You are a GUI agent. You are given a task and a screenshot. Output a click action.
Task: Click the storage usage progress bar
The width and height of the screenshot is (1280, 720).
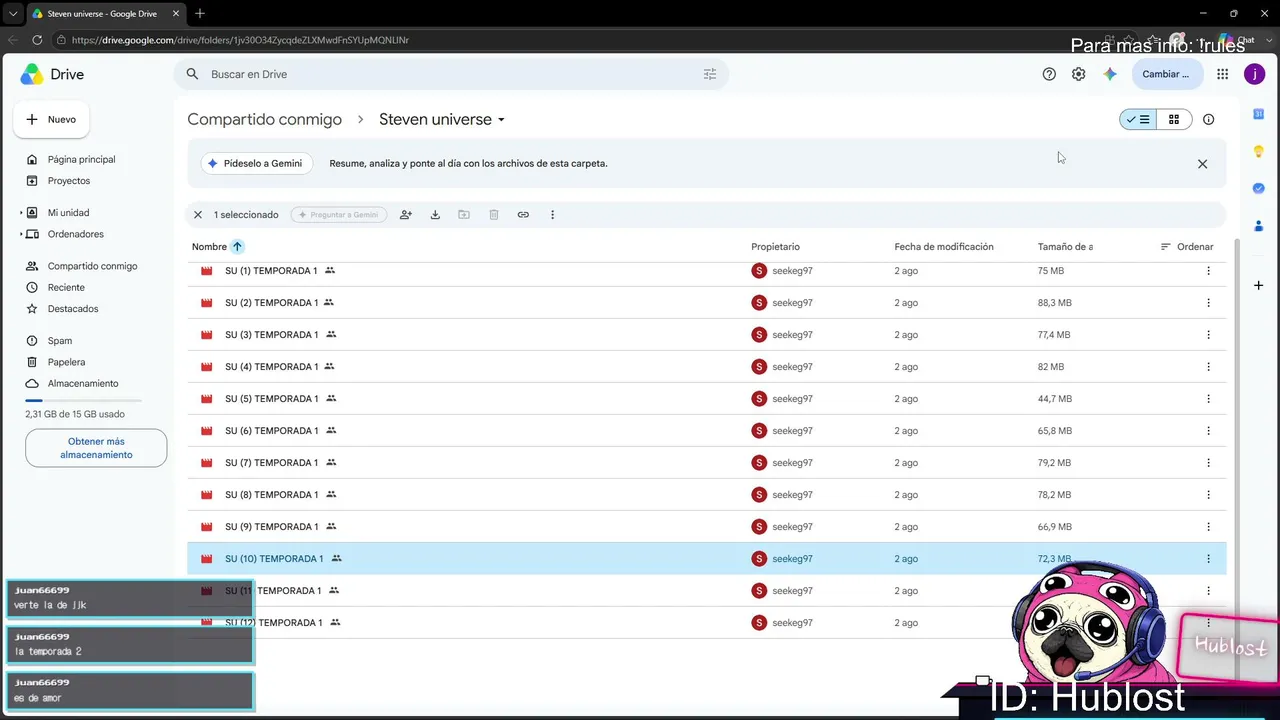coord(83,400)
